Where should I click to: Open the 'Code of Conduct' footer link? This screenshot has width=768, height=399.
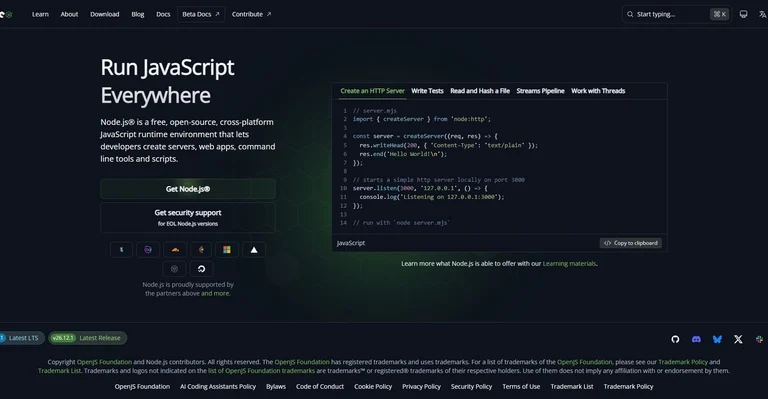coord(320,387)
